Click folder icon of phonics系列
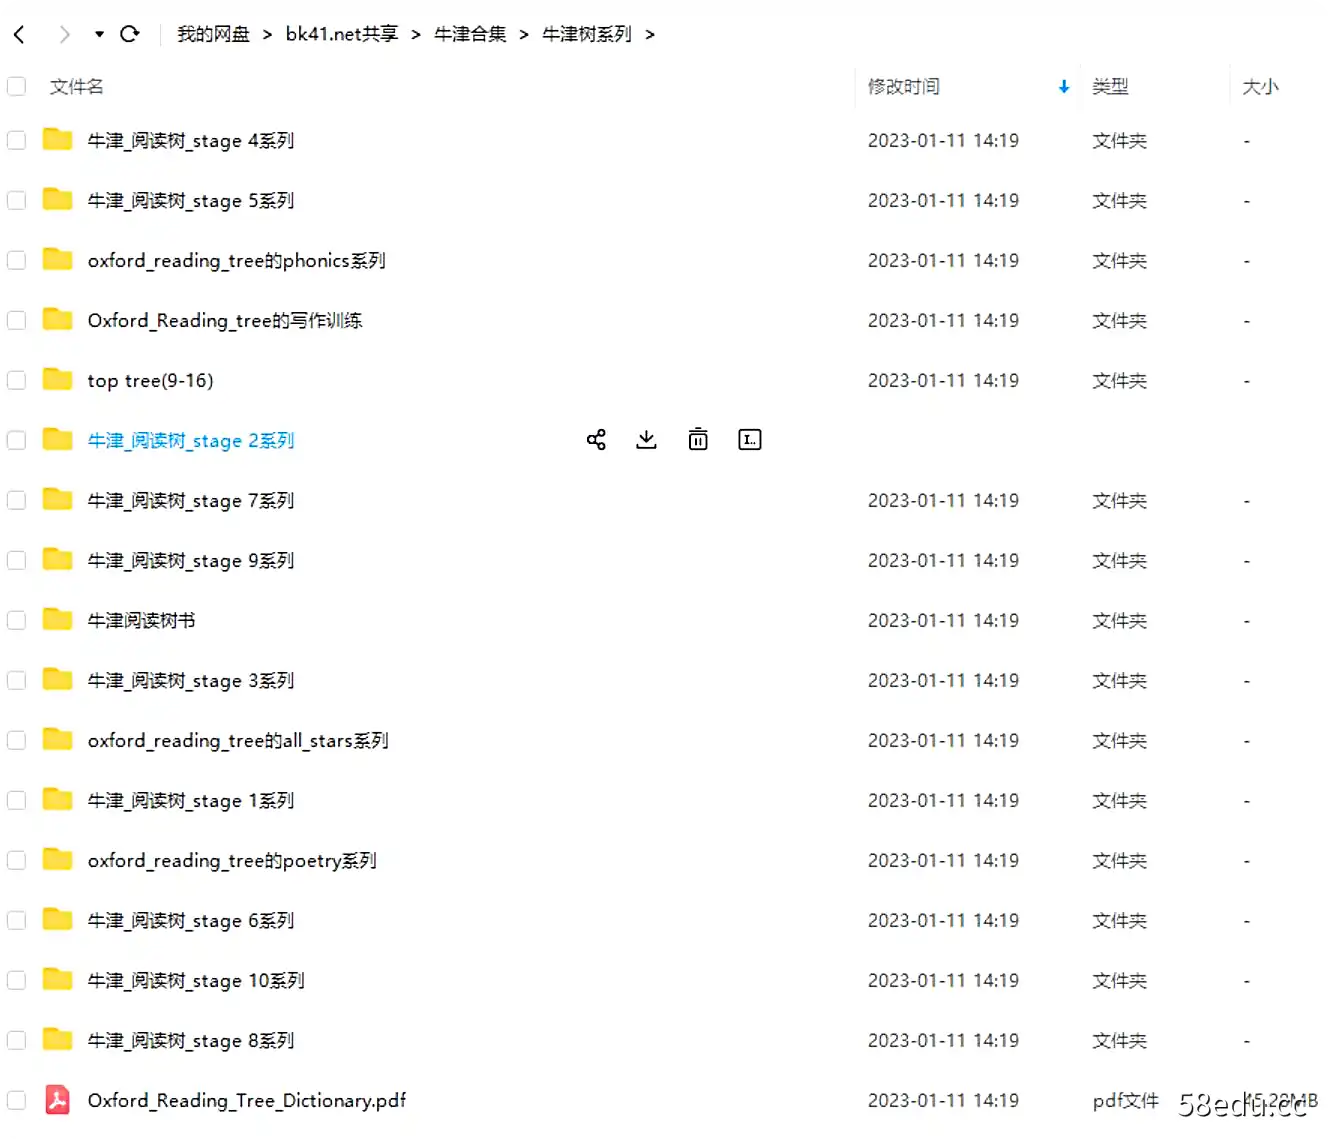Screen dimensions: 1330x1140 coord(58,259)
